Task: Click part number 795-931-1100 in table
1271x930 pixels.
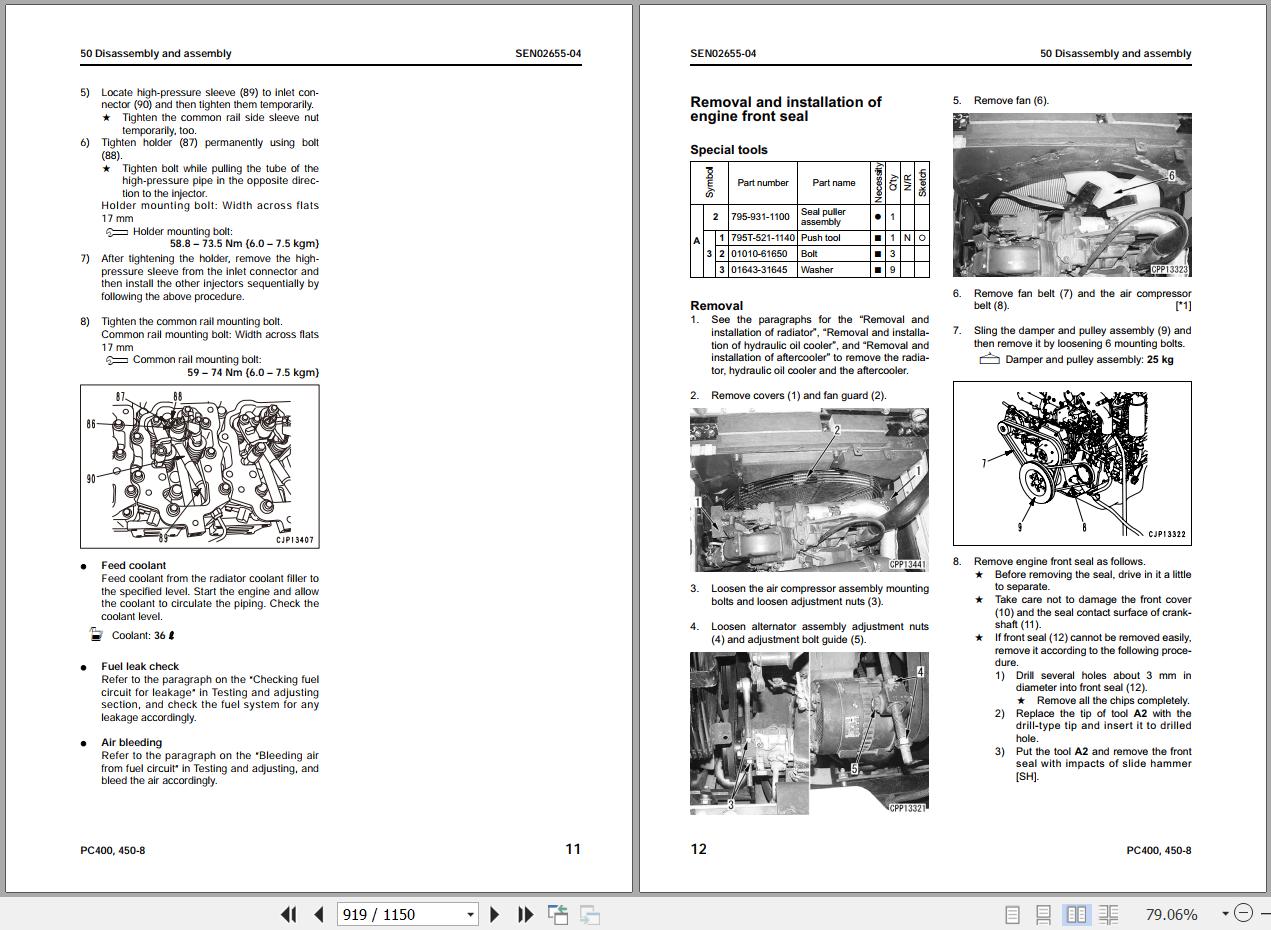Action: (x=760, y=217)
